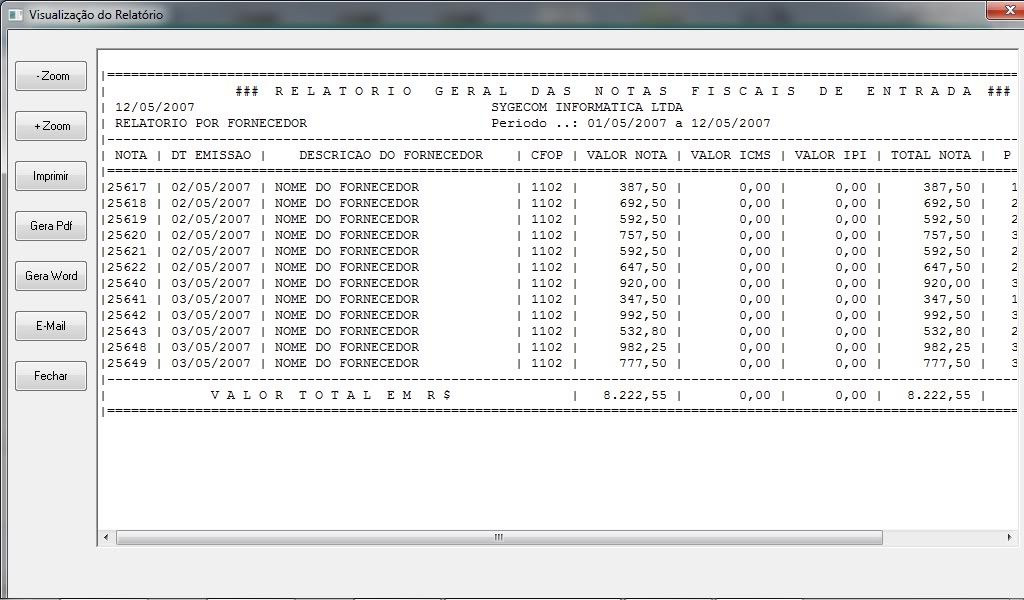
Task: Send the report via E-Mail button
Action: click(x=51, y=326)
